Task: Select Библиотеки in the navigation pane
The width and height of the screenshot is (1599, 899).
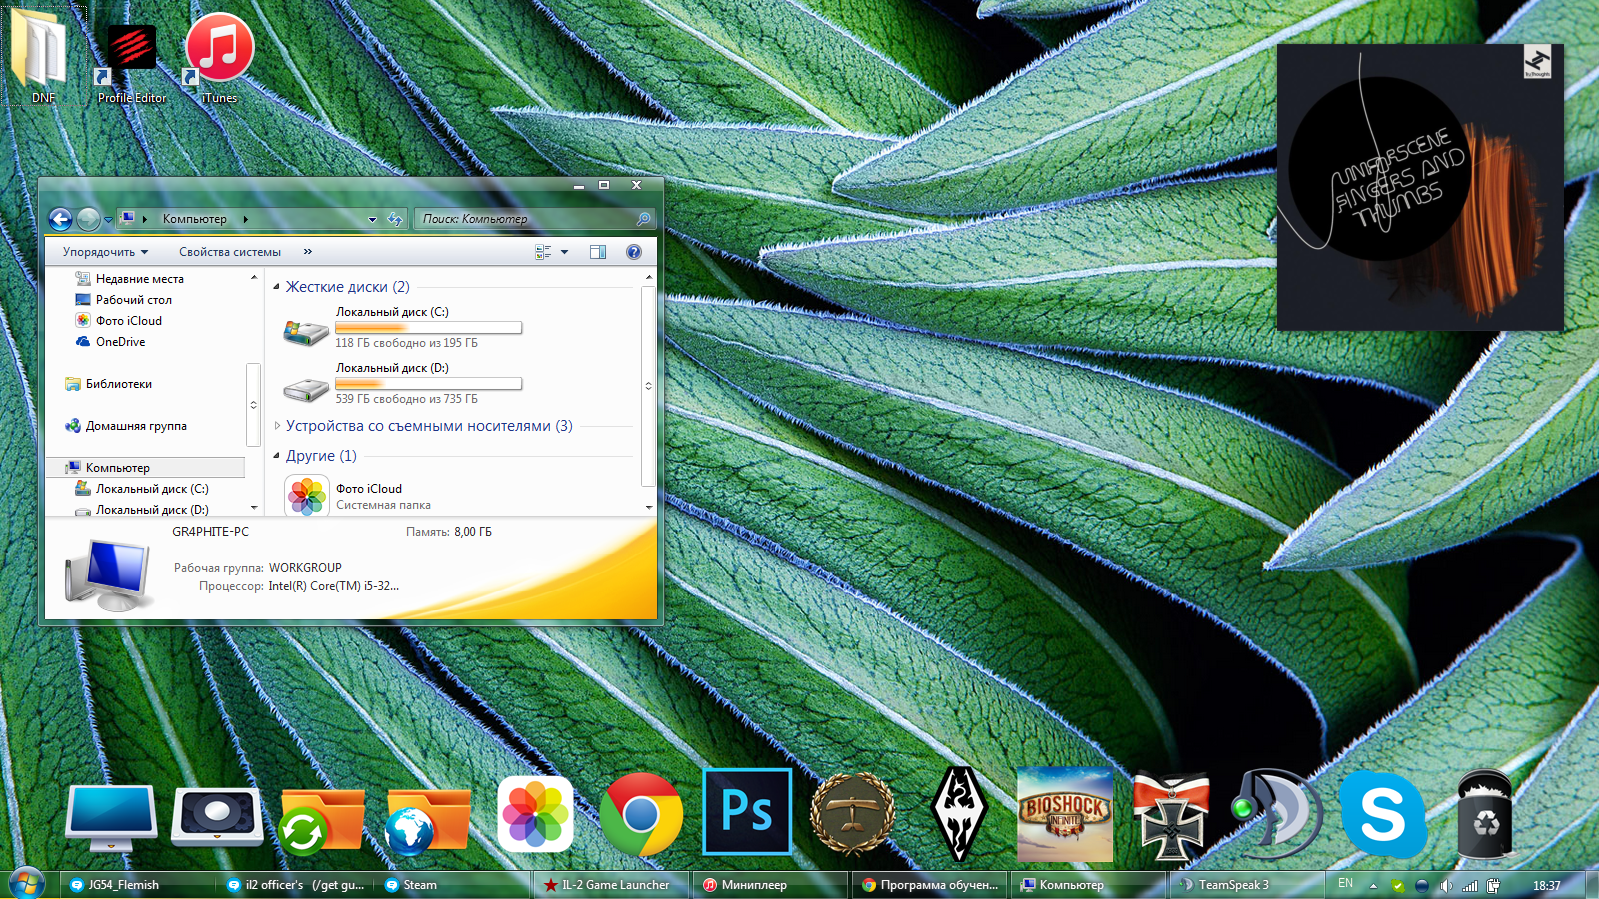Action: tap(118, 384)
